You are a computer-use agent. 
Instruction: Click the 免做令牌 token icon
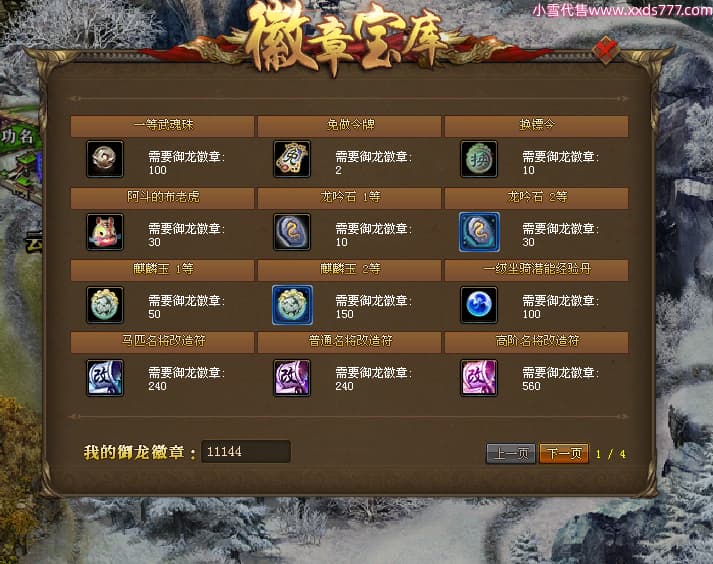(292, 159)
